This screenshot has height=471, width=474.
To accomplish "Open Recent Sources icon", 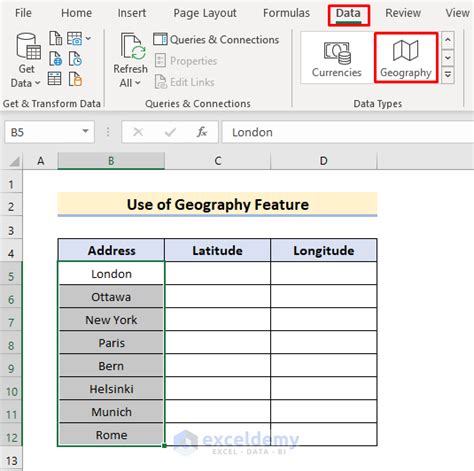I will 75,59.
